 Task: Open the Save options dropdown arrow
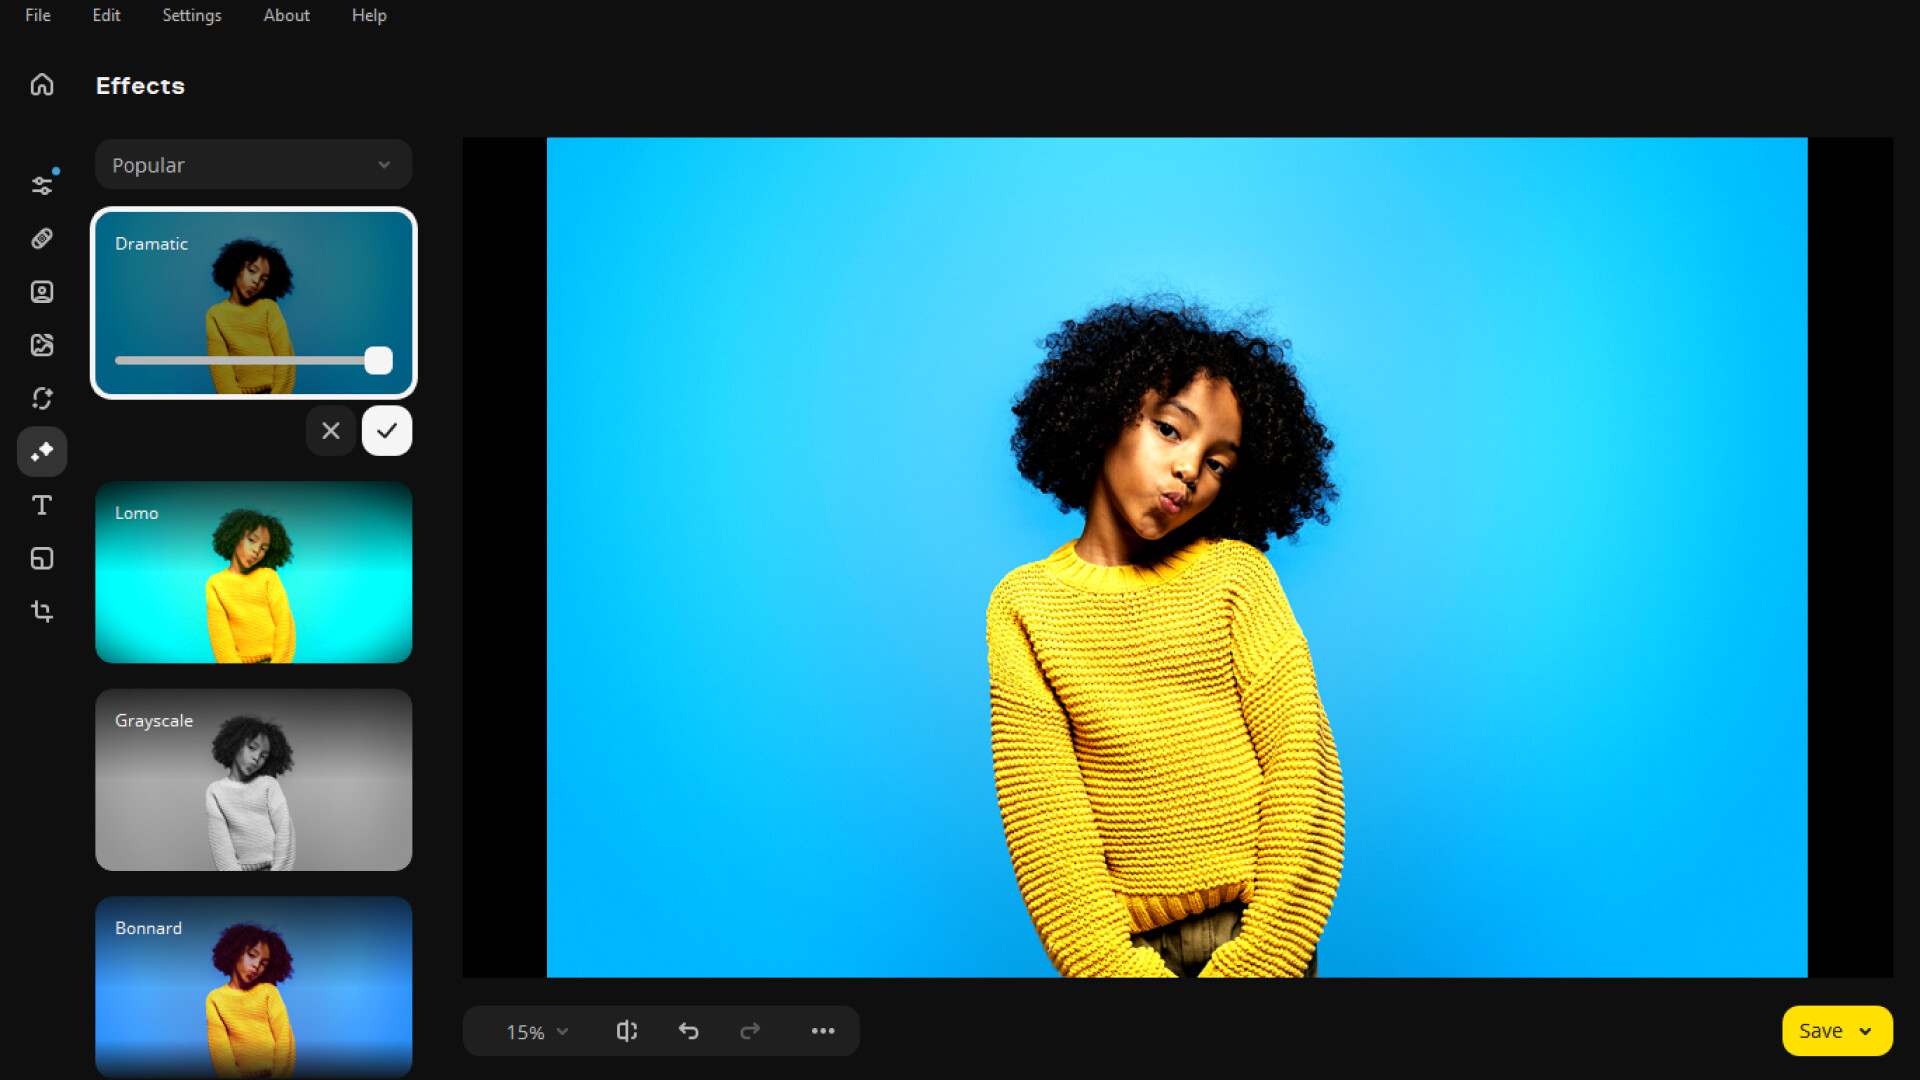1866,1030
